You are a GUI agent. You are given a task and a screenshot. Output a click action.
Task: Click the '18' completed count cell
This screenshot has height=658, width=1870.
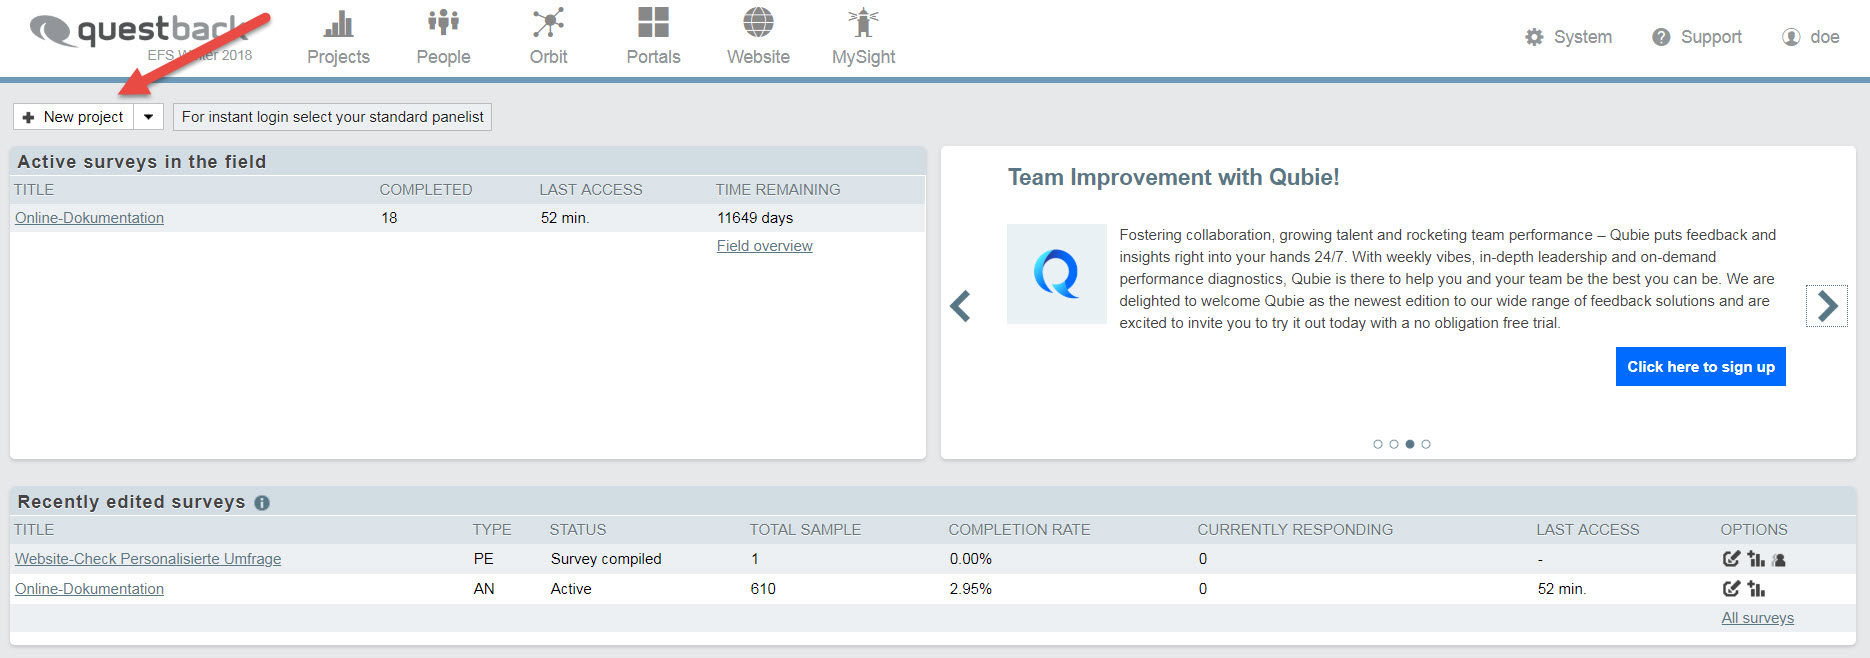pos(389,218)
